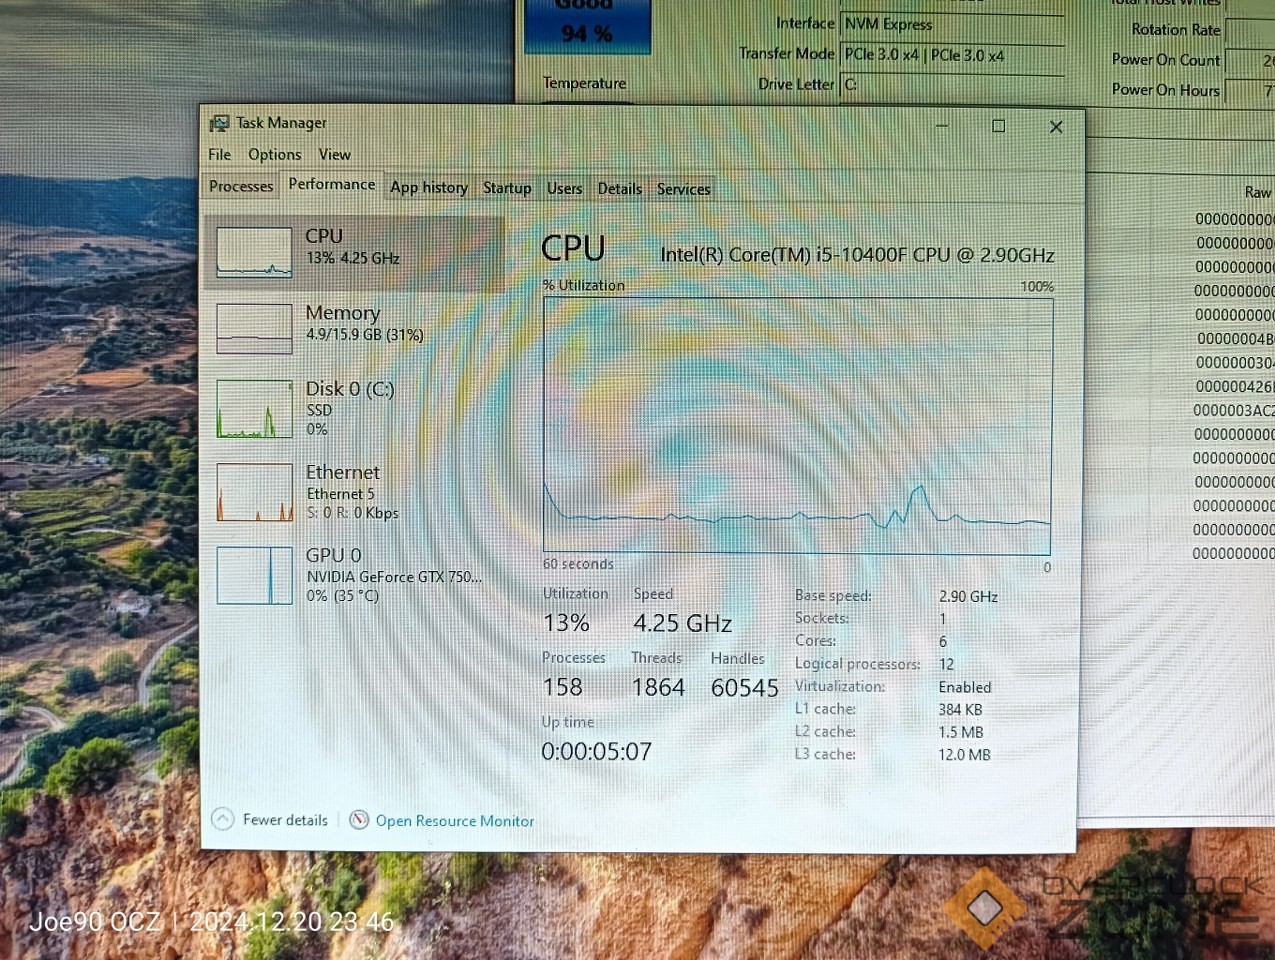Click the Rotation Rate label
The width and height of the screenshot is (1275, 960).
[1176, 30]
